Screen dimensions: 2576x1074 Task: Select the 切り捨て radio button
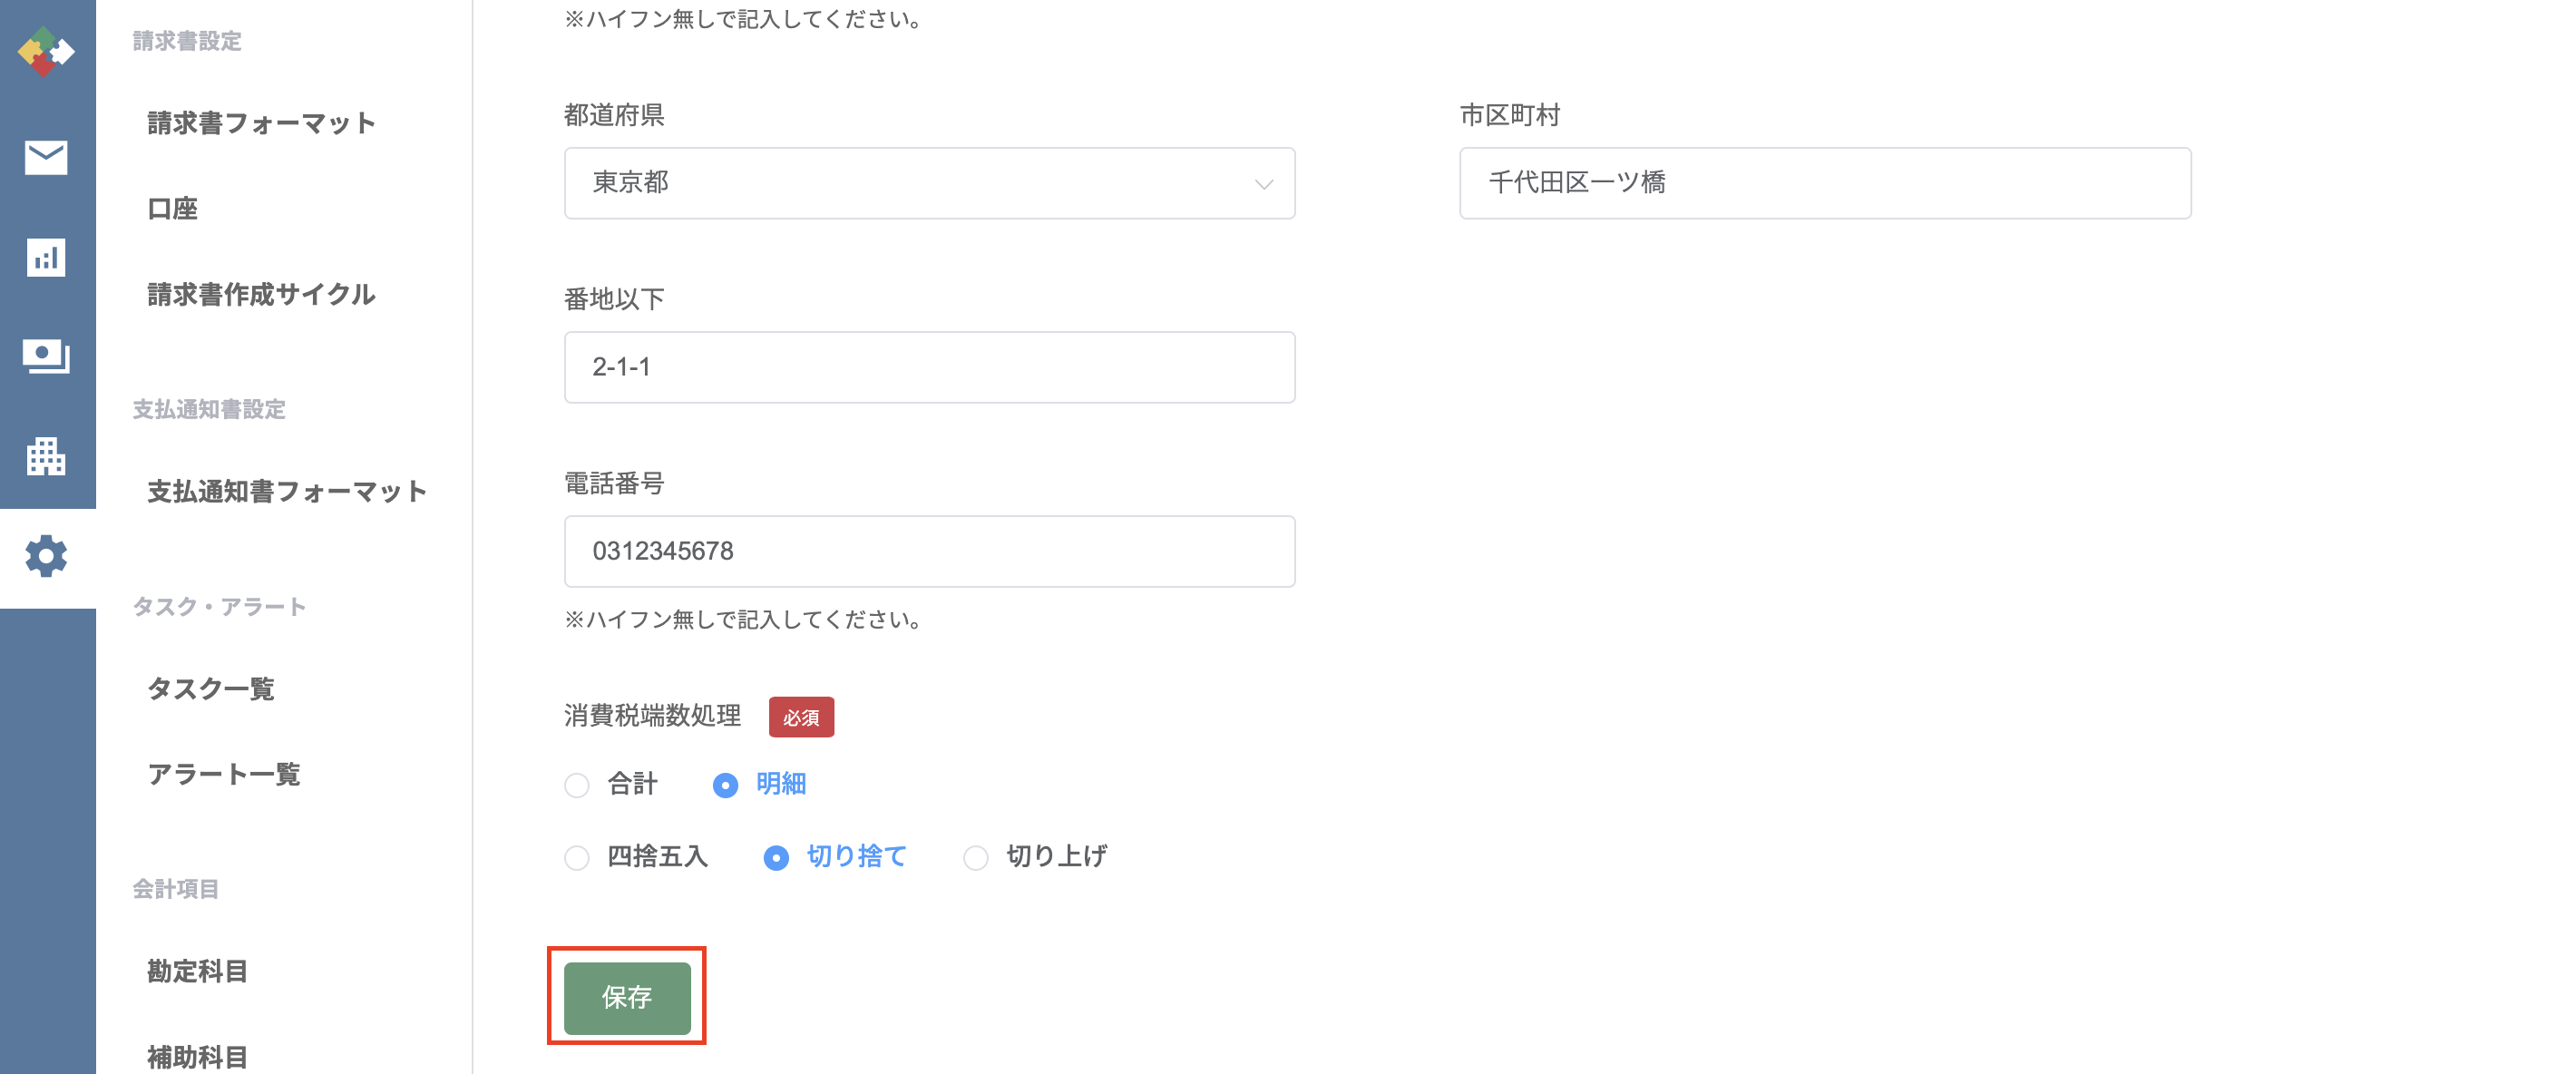[x=776, y=857]
